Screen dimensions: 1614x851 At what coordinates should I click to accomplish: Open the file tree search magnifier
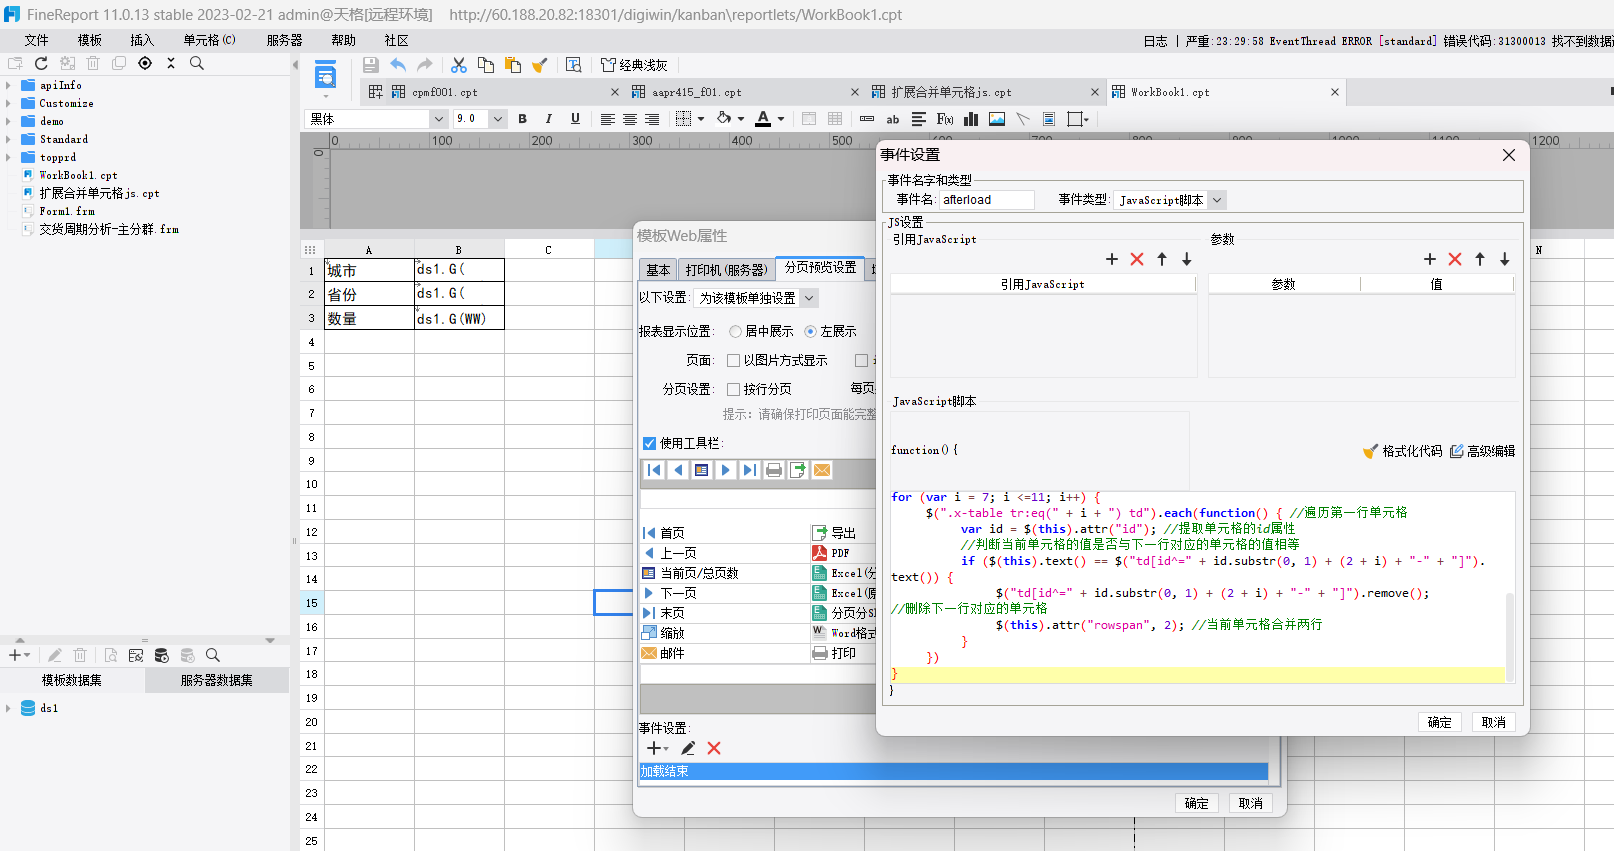[x=197, y=63]
